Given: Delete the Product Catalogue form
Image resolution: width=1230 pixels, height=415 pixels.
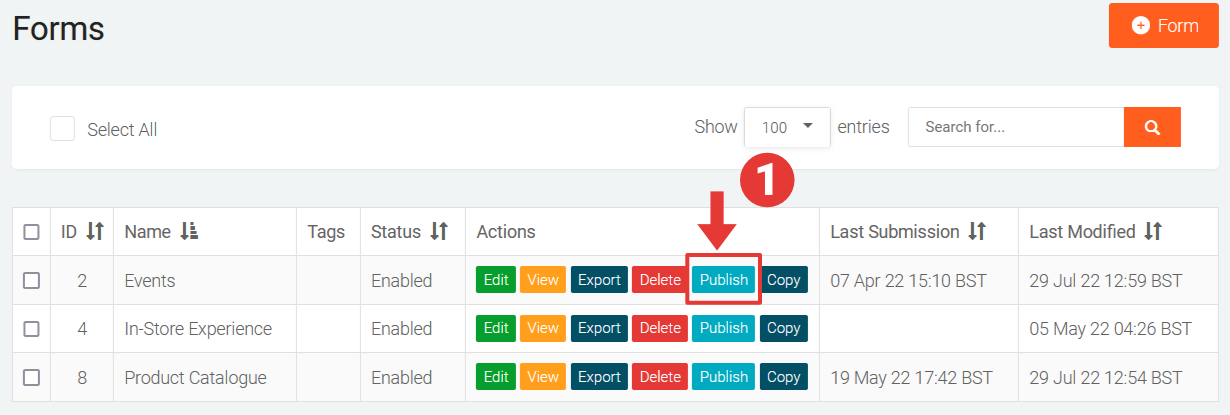Looking at the screenshot, I should point(659,377).
